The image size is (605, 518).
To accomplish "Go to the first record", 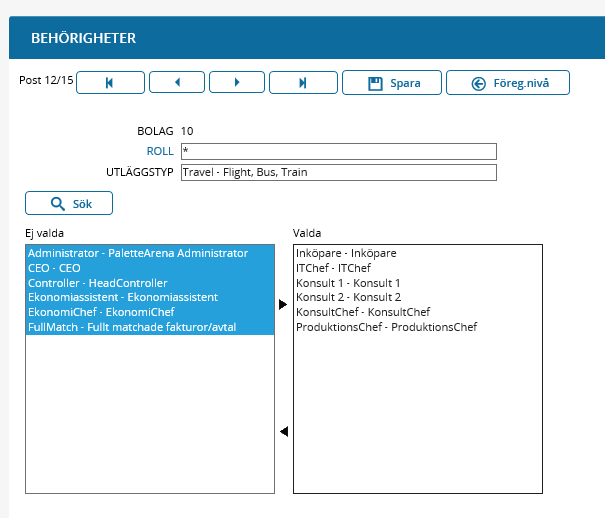I will pos(110,83).
